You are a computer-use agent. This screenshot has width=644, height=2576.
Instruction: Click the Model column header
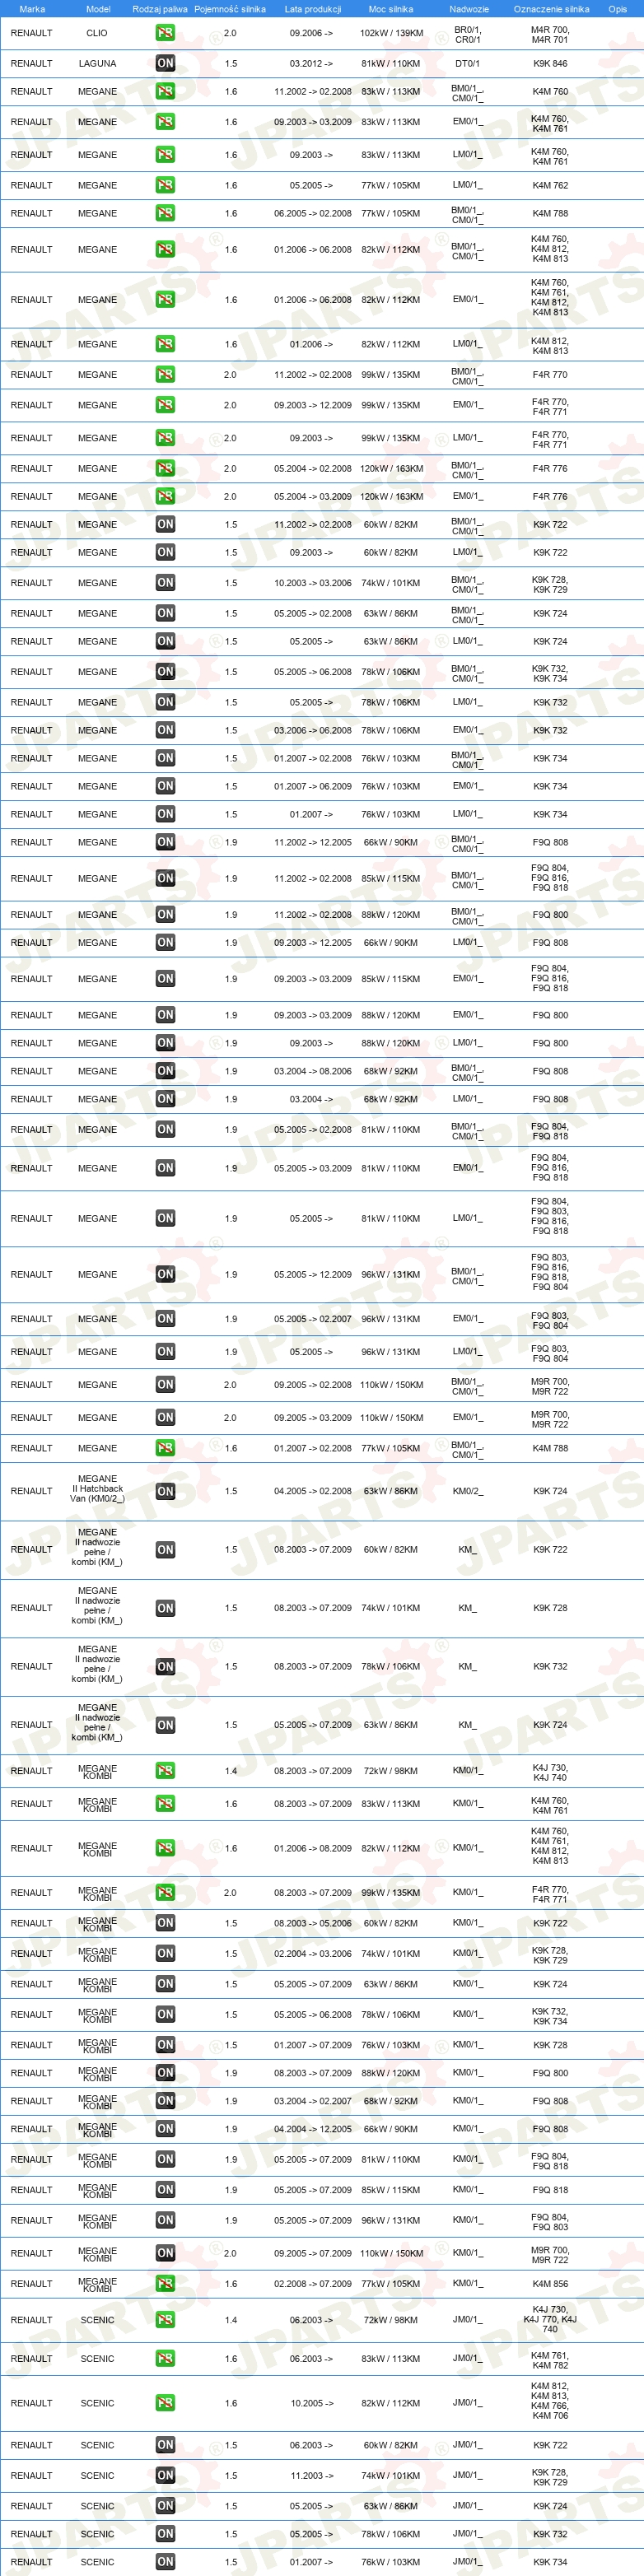pos(98,9)
